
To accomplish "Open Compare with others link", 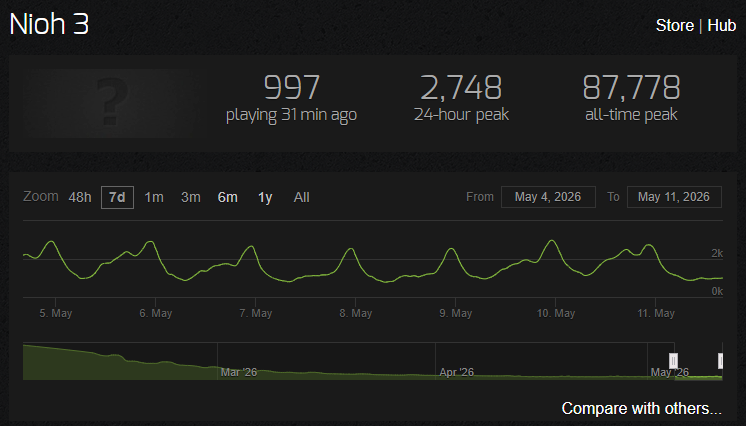I will 641,408.
